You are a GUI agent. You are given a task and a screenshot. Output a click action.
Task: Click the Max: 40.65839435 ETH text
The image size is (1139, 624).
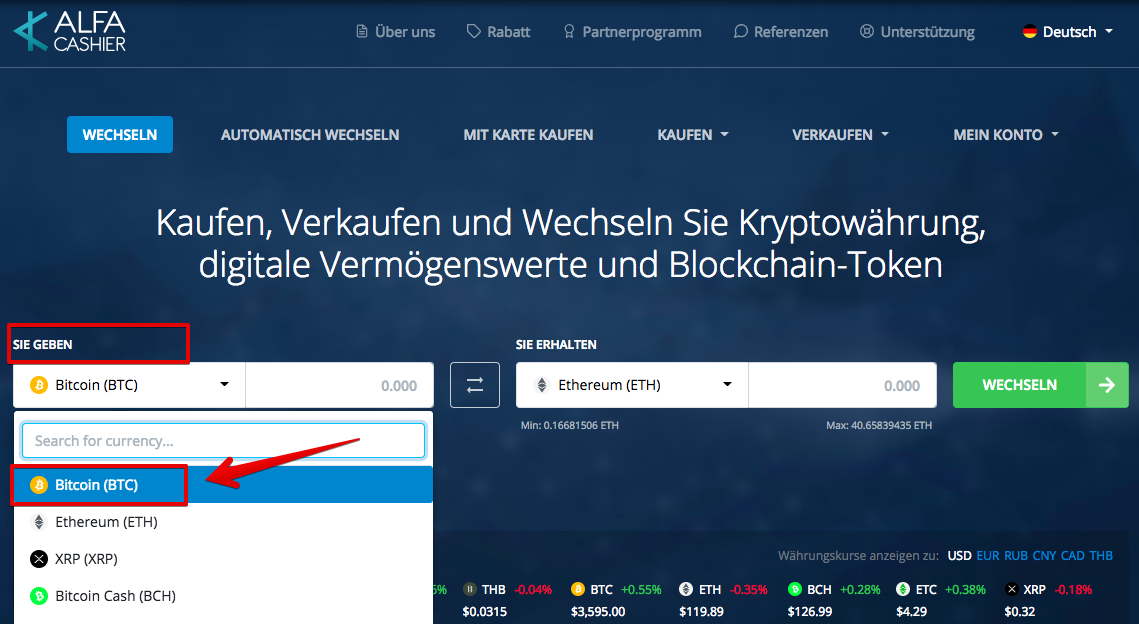click(x=879, y=425)
